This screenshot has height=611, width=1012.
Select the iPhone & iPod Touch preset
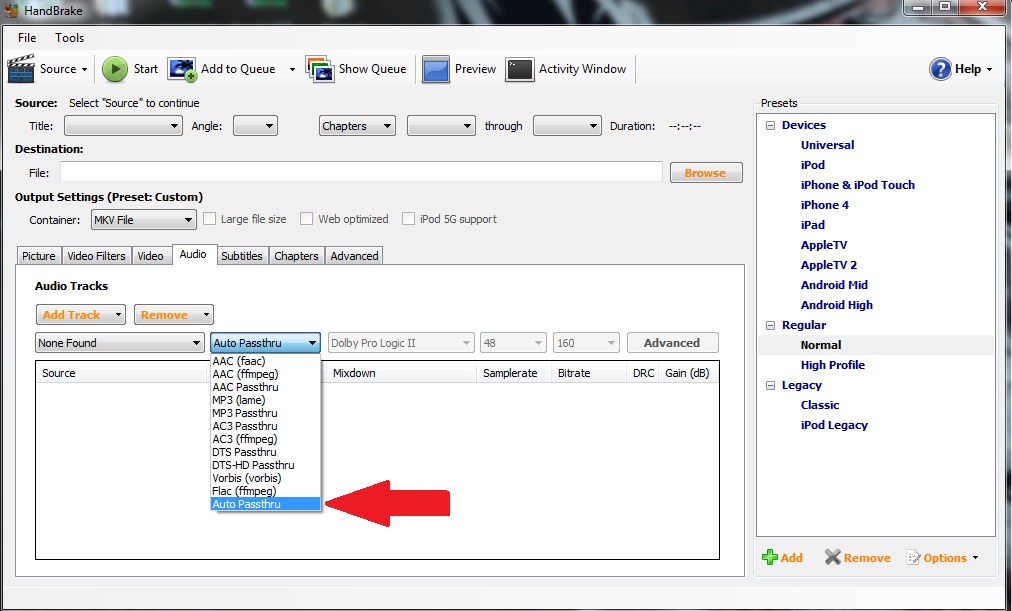[857, 185]
